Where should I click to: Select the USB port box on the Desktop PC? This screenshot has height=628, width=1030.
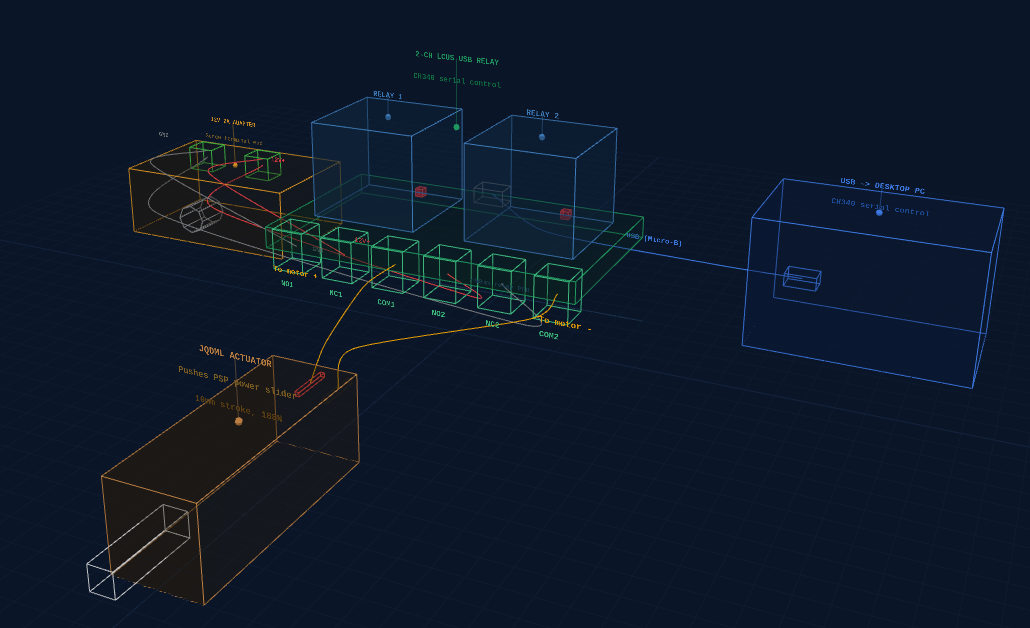pyautogui.click(x=802, y=278)
